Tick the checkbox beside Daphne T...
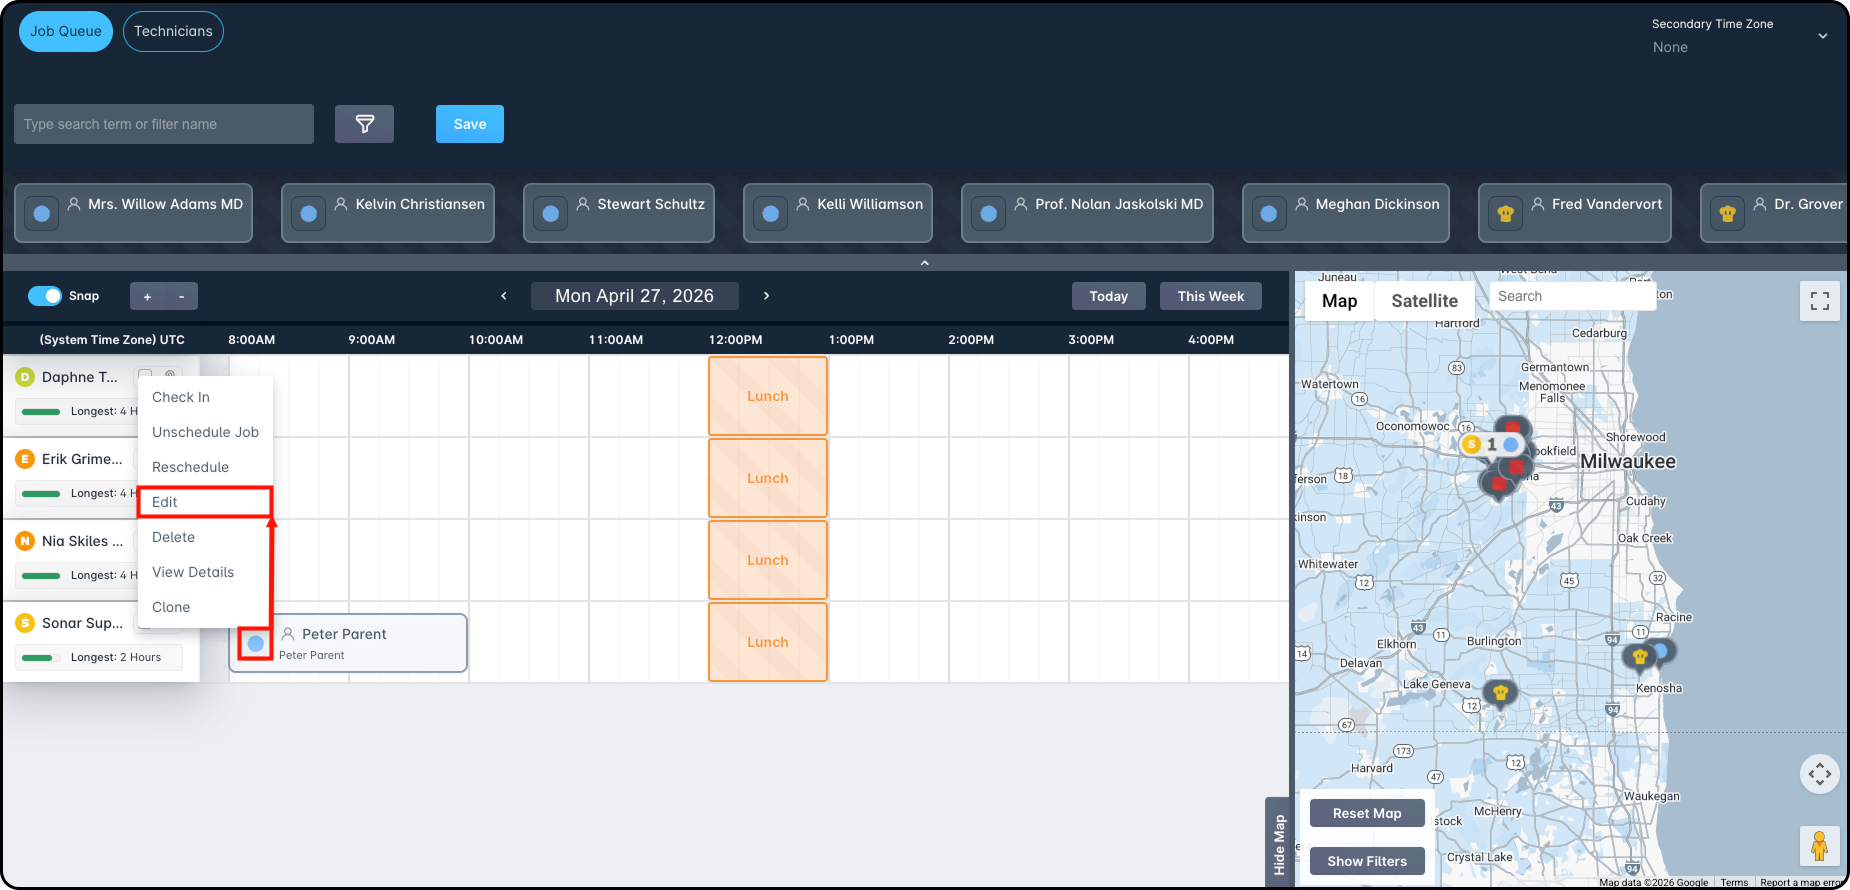This screenshot has height=890, width=1850. pos(145,376)
